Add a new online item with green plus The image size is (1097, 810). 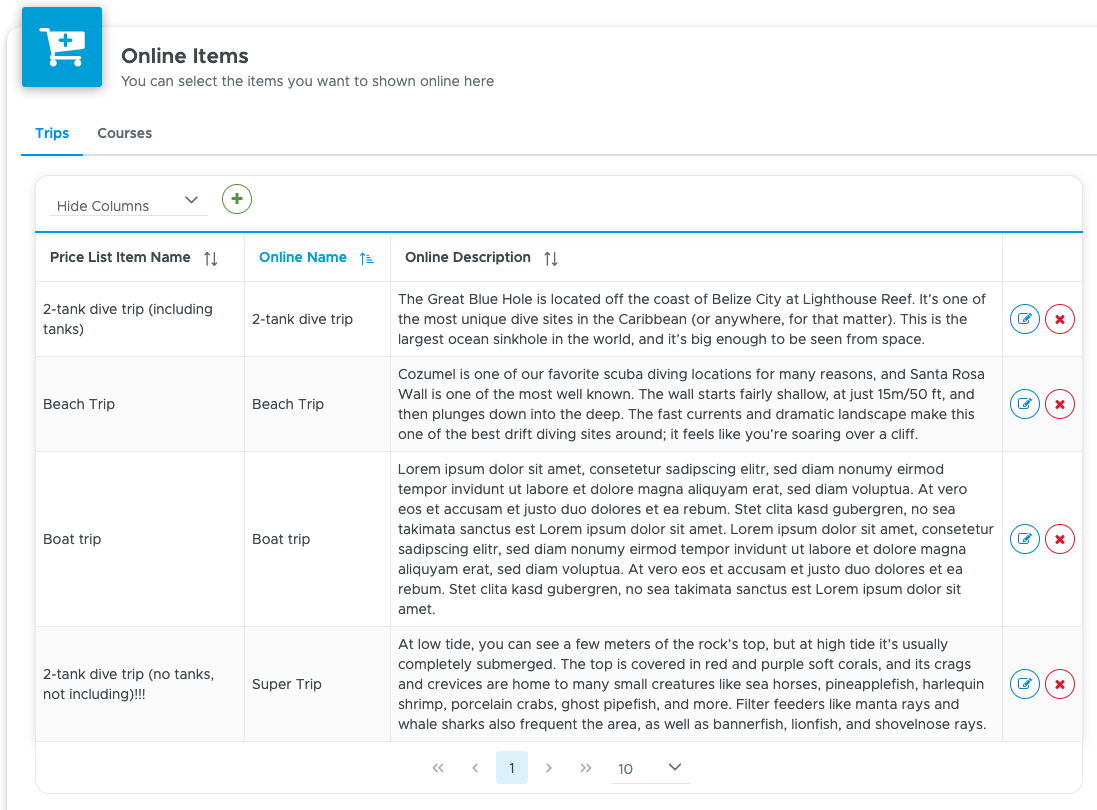[237, 199]
